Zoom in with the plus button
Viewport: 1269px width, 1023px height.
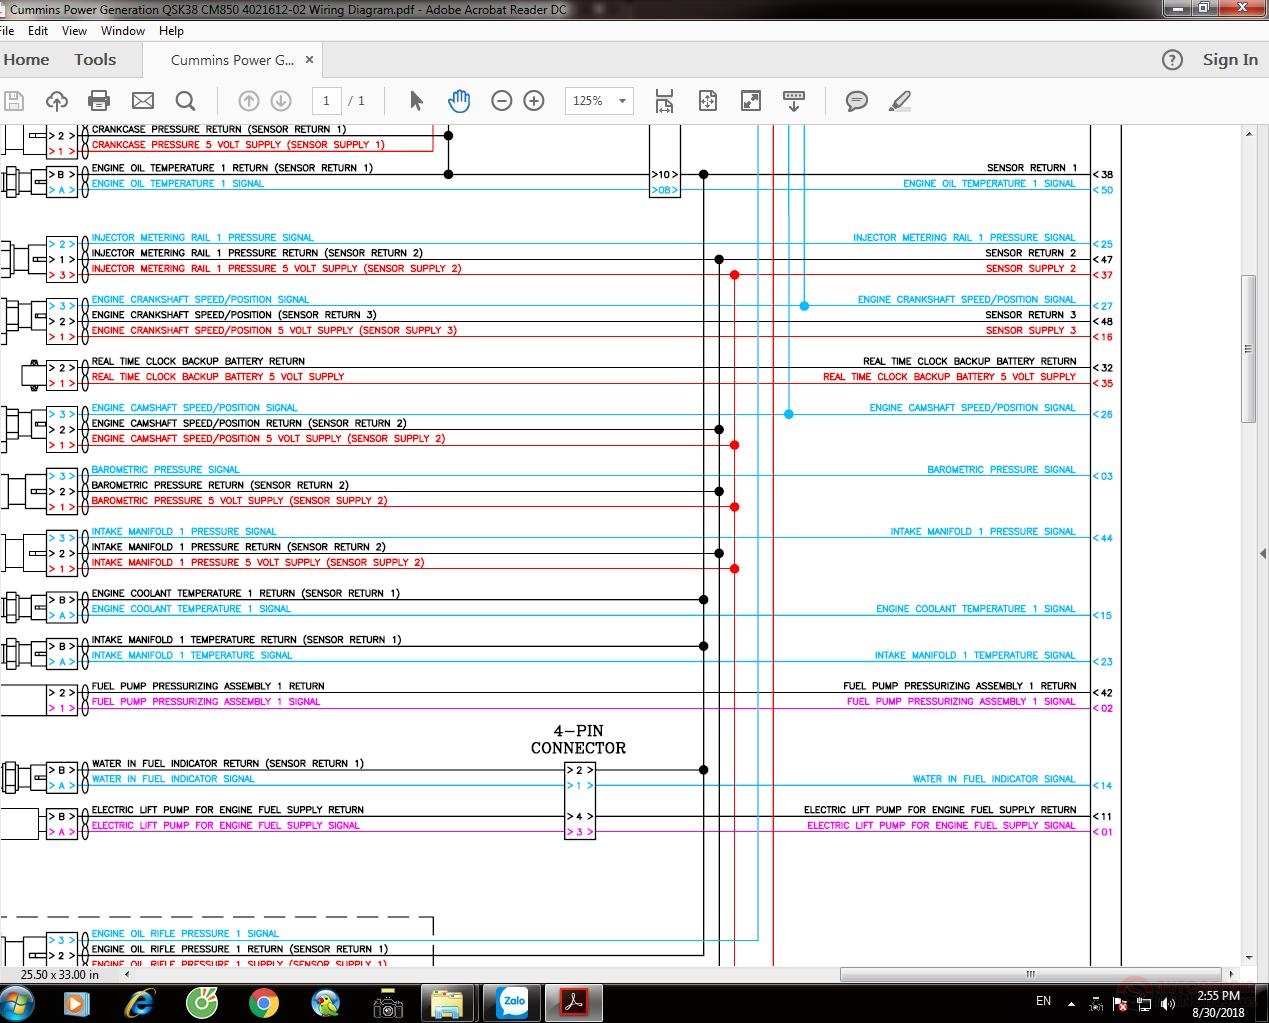[534, 101]
